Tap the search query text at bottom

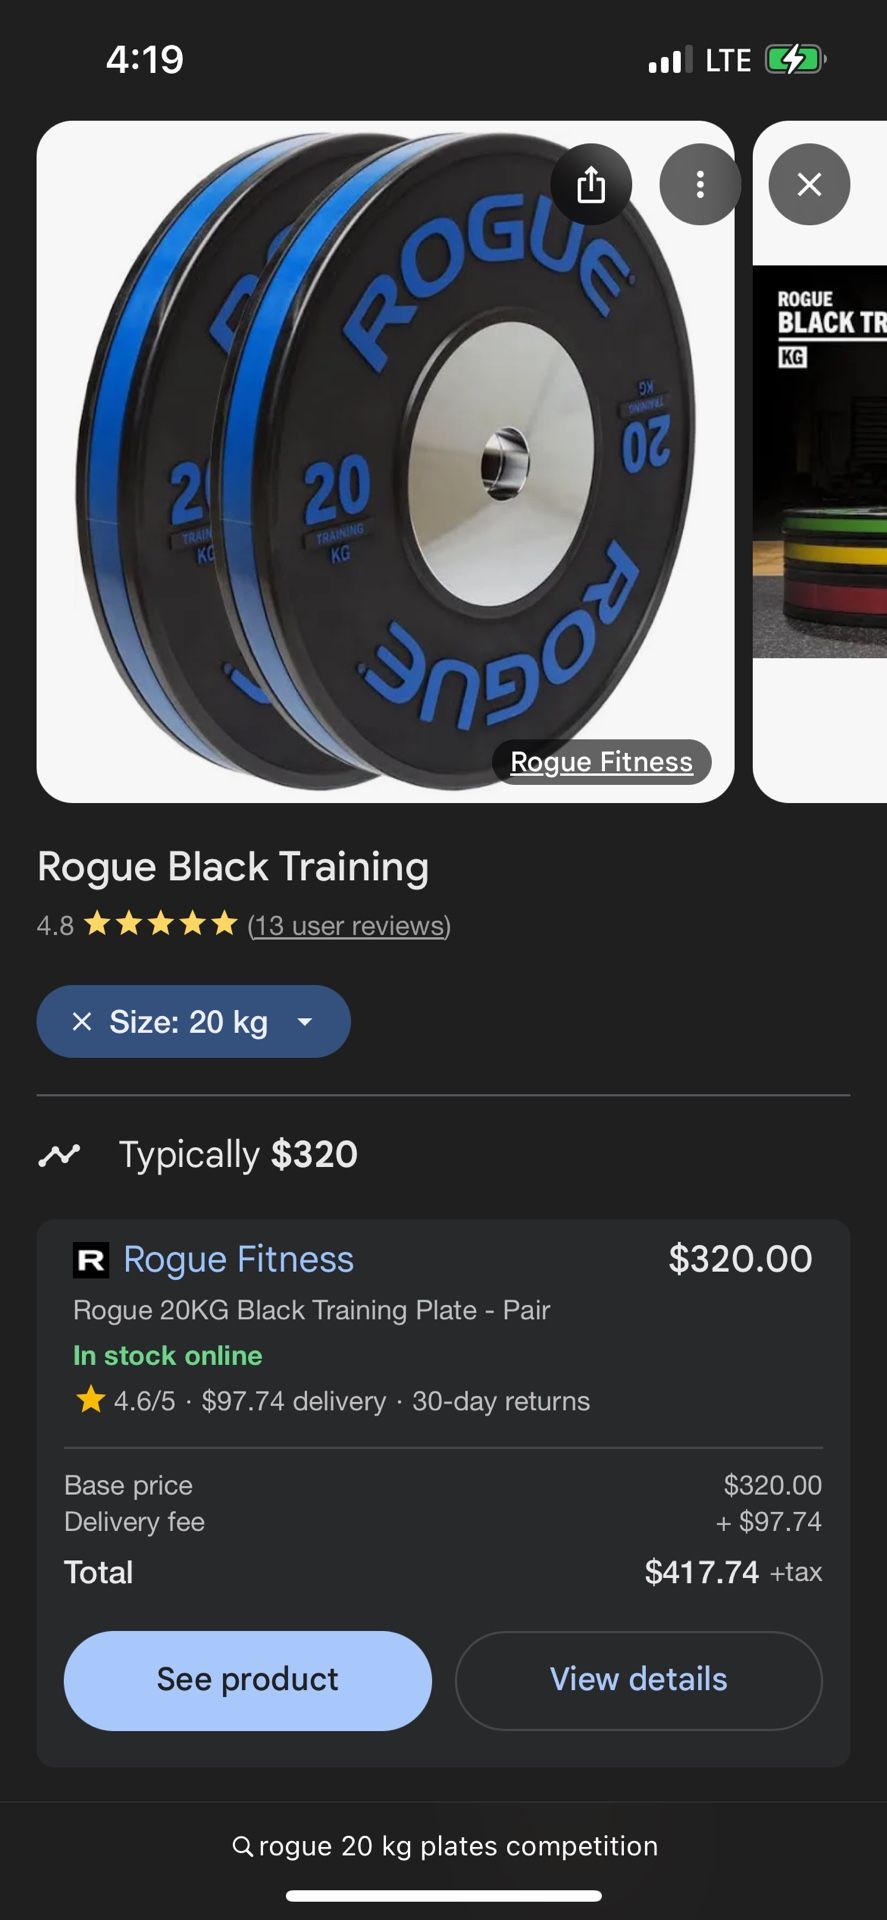(x=458, y=1846)
